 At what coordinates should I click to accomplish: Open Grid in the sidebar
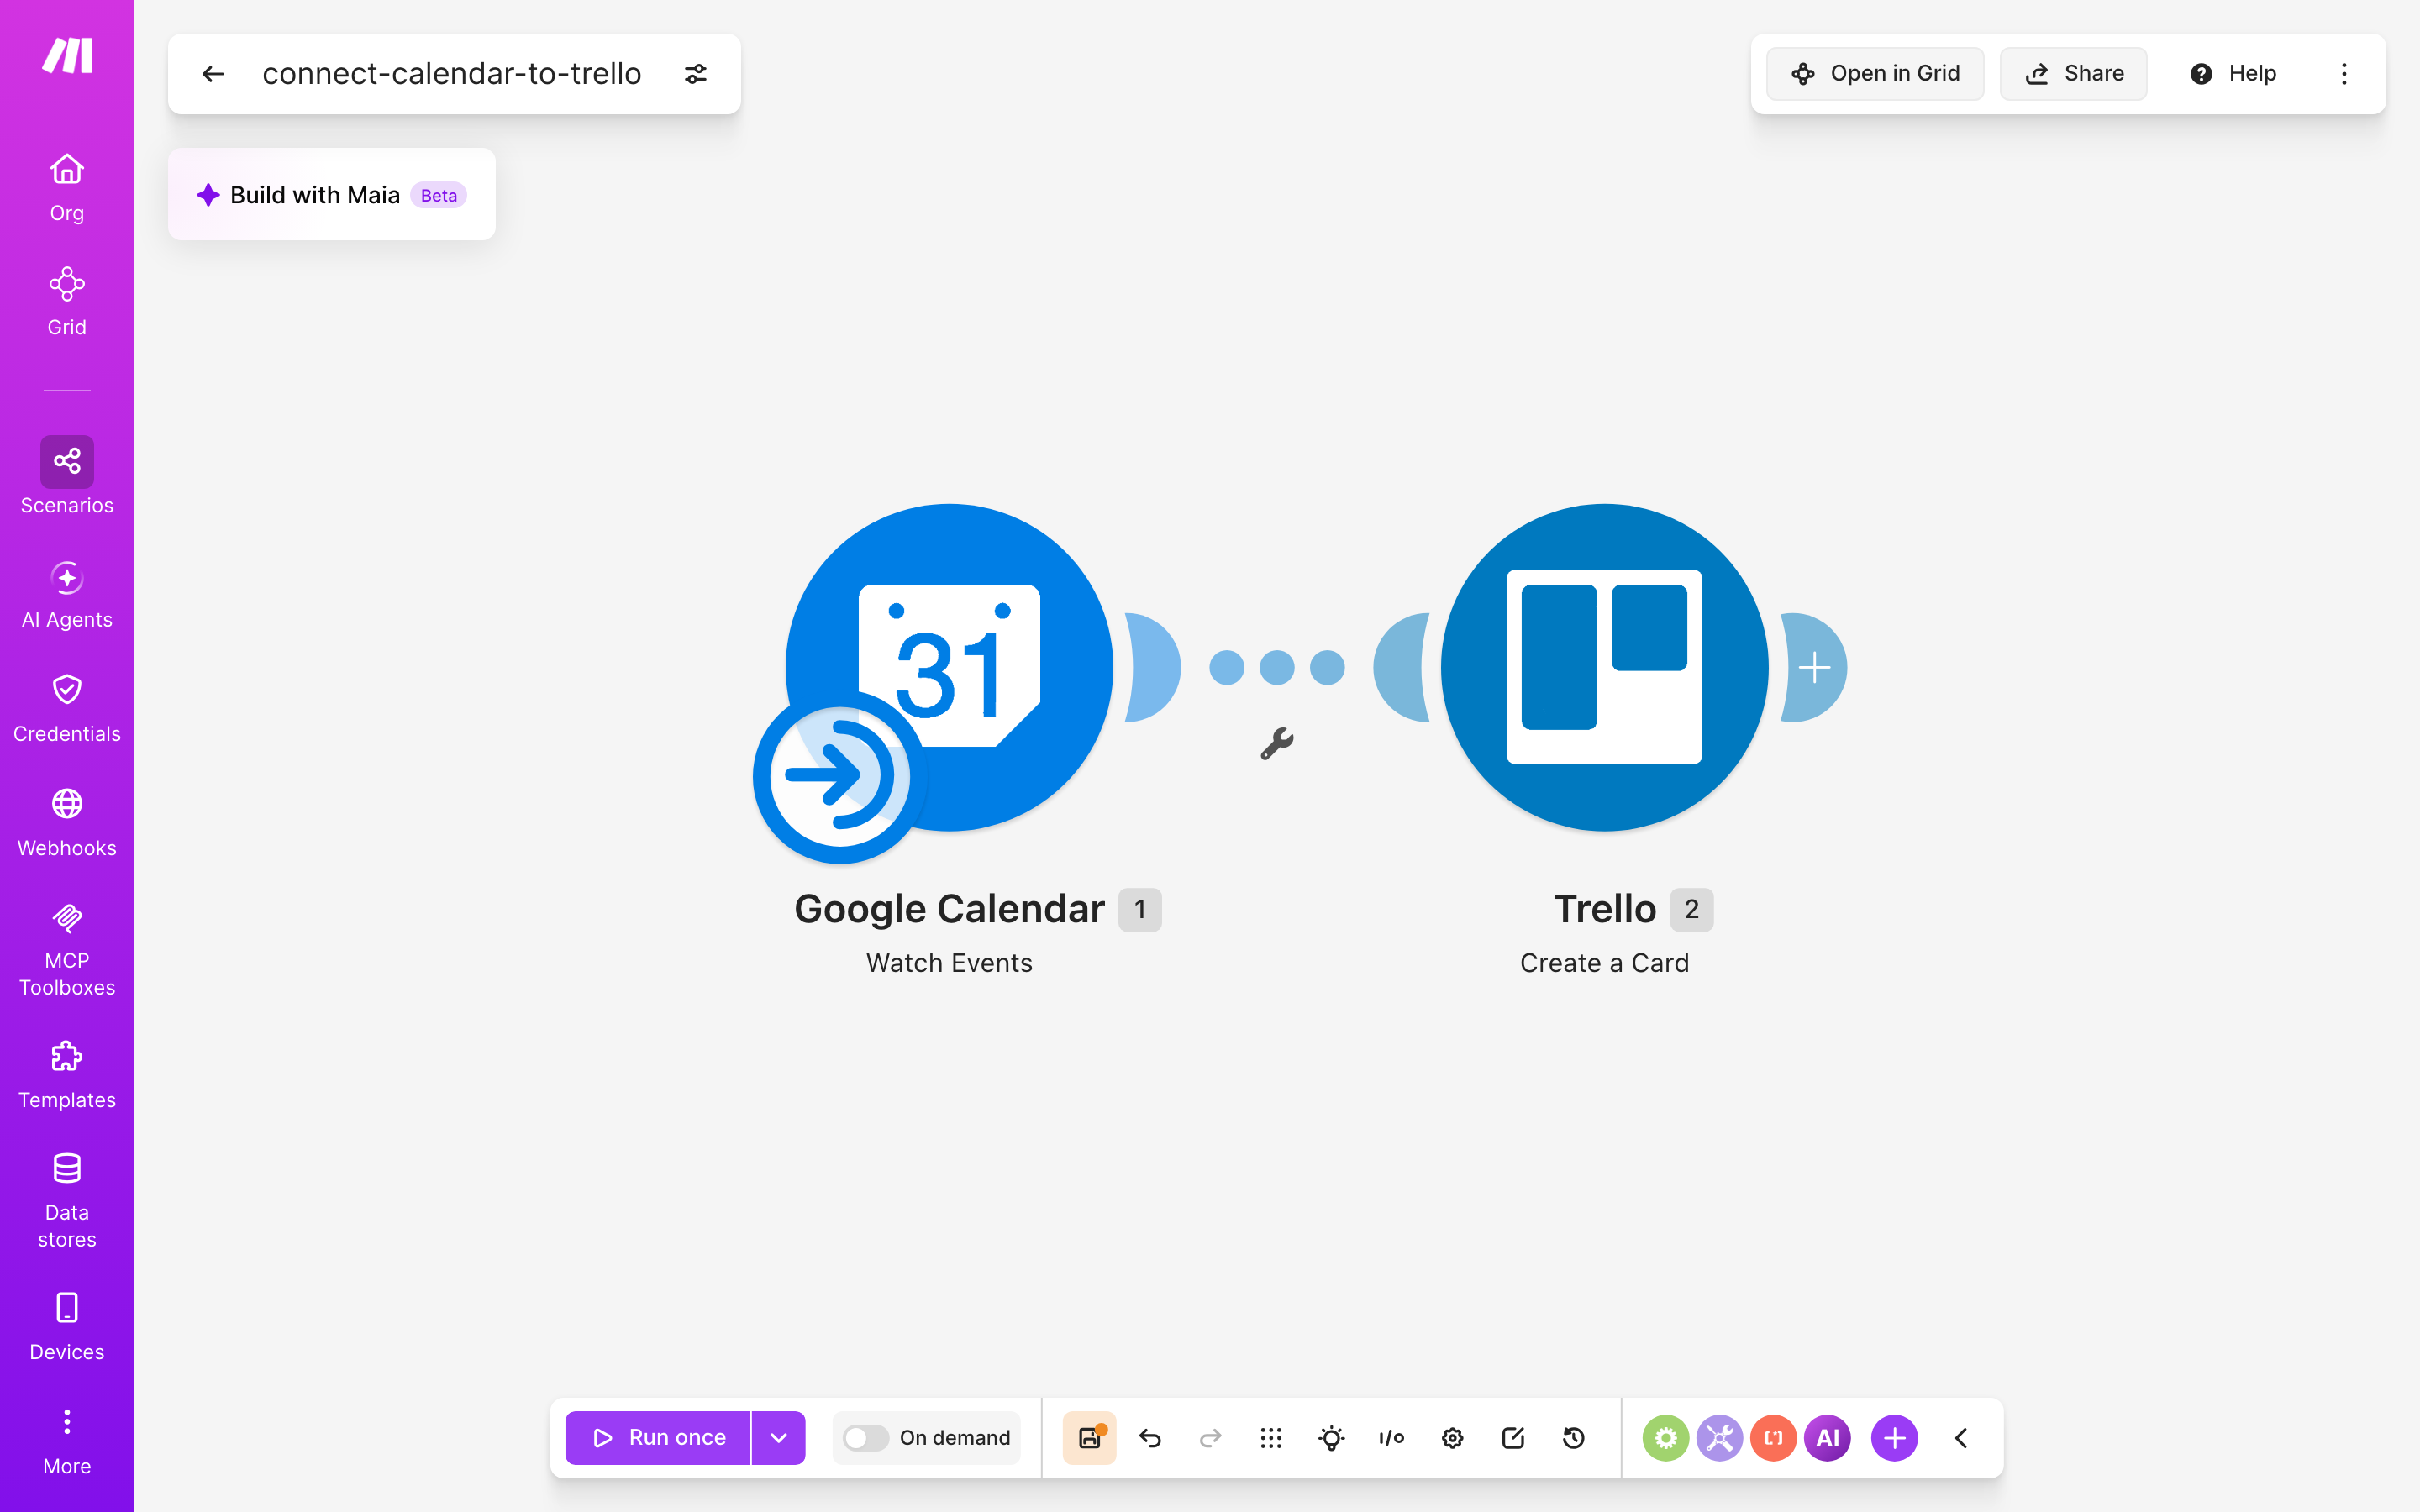tap(67, 302)
